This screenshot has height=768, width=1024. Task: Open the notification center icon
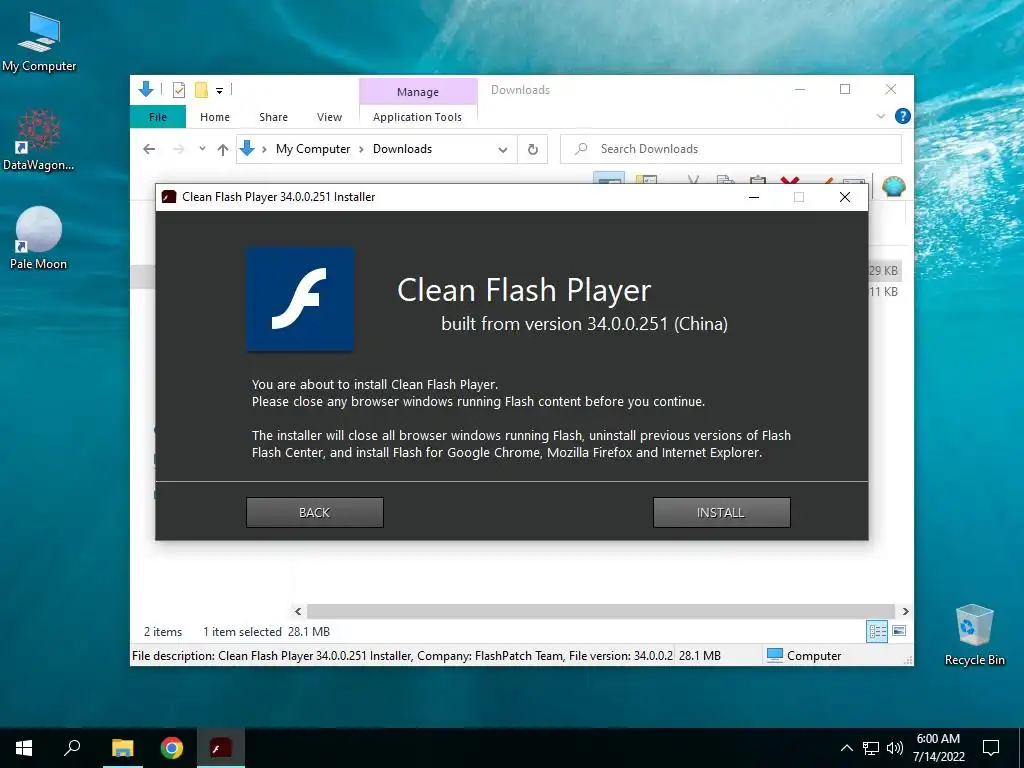[991, 748]
